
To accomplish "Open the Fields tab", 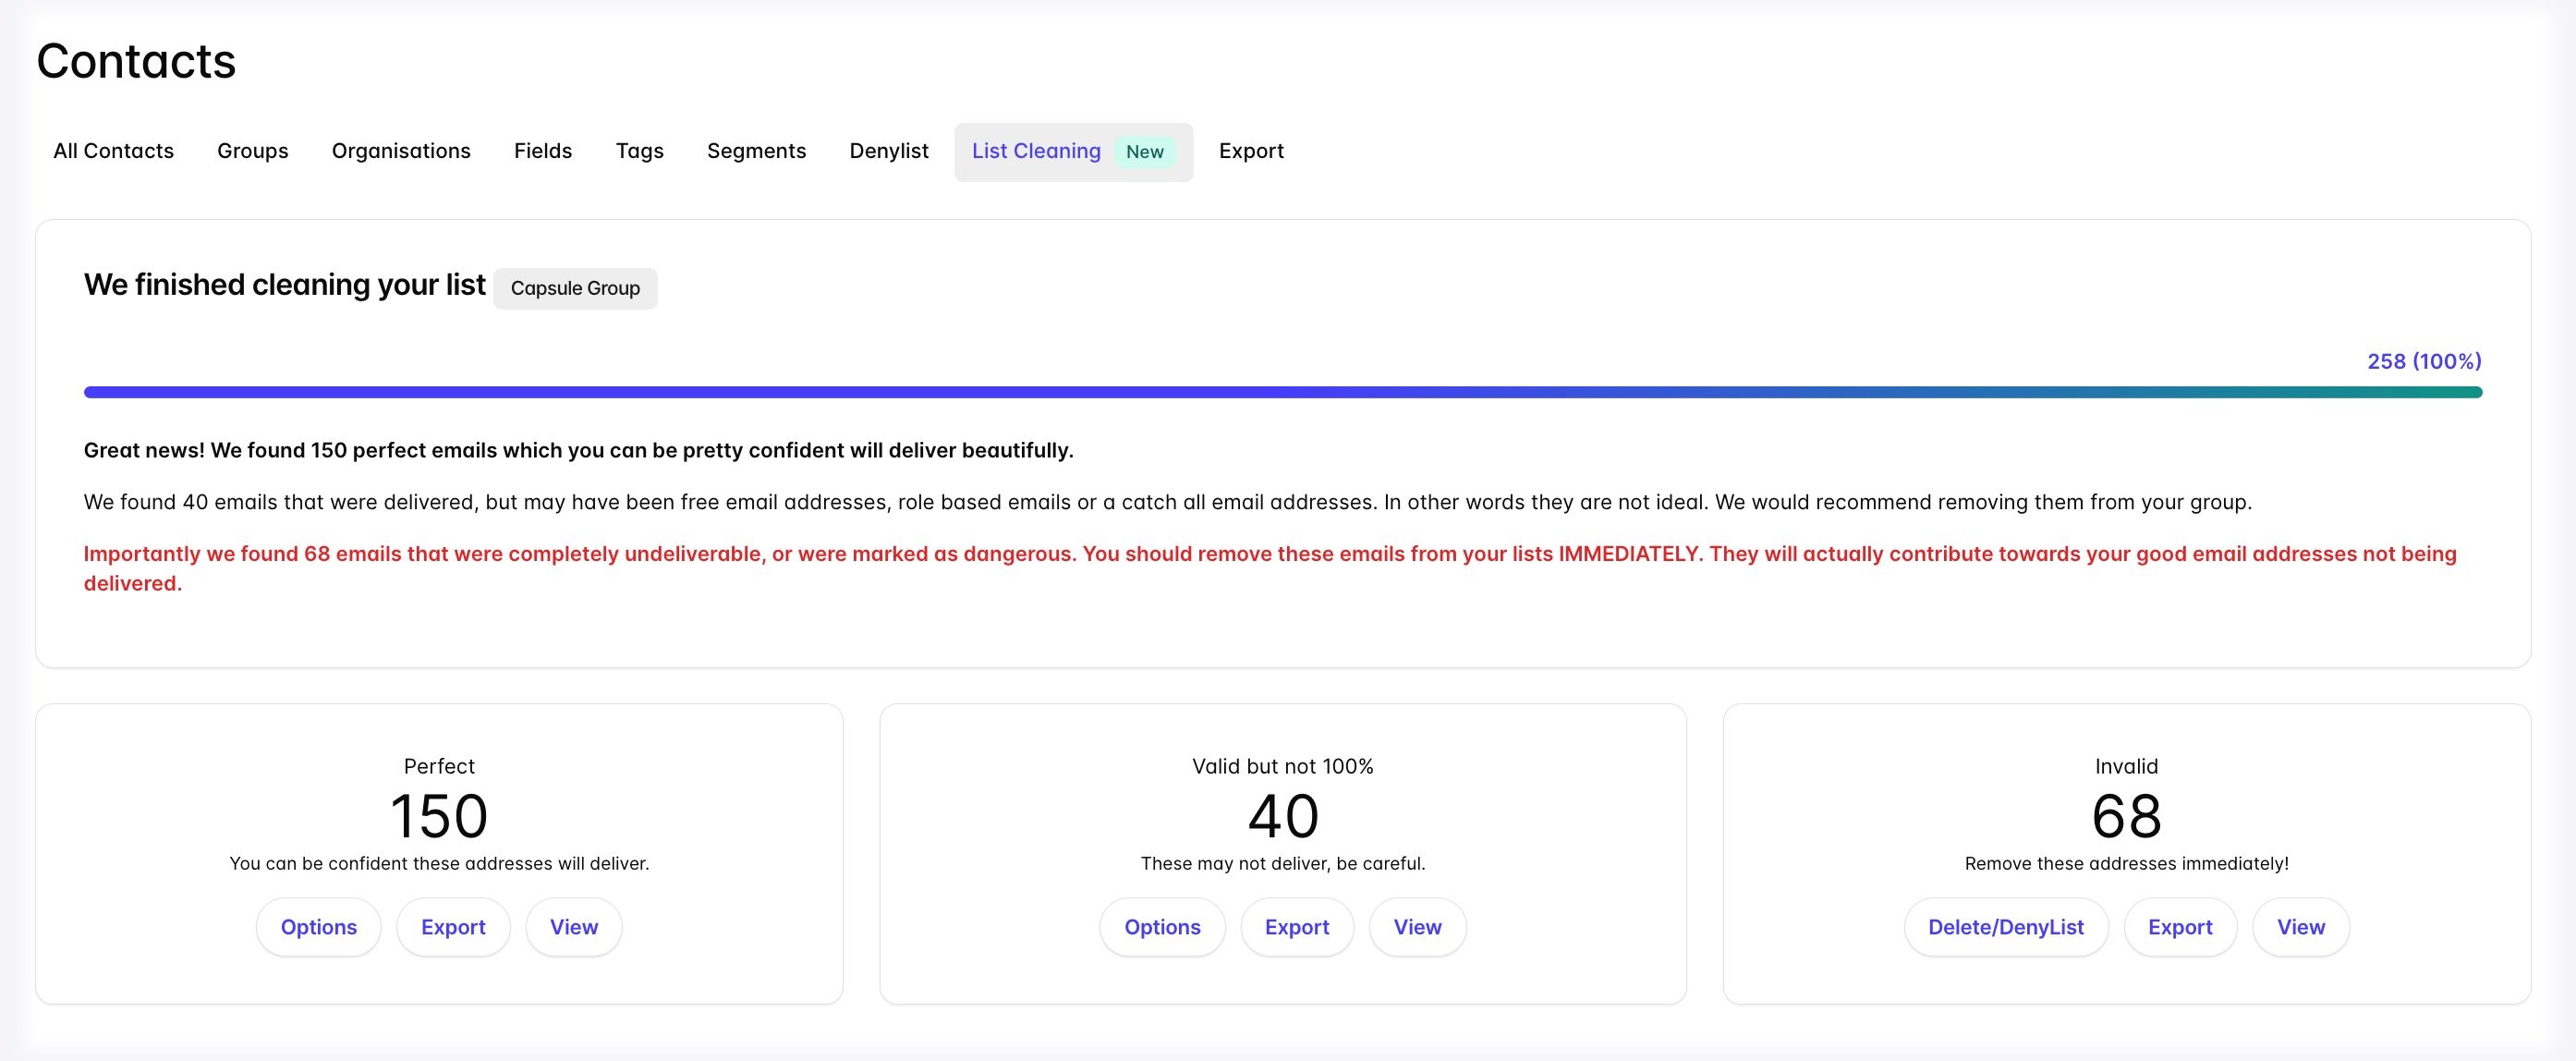I will point(542,151).
